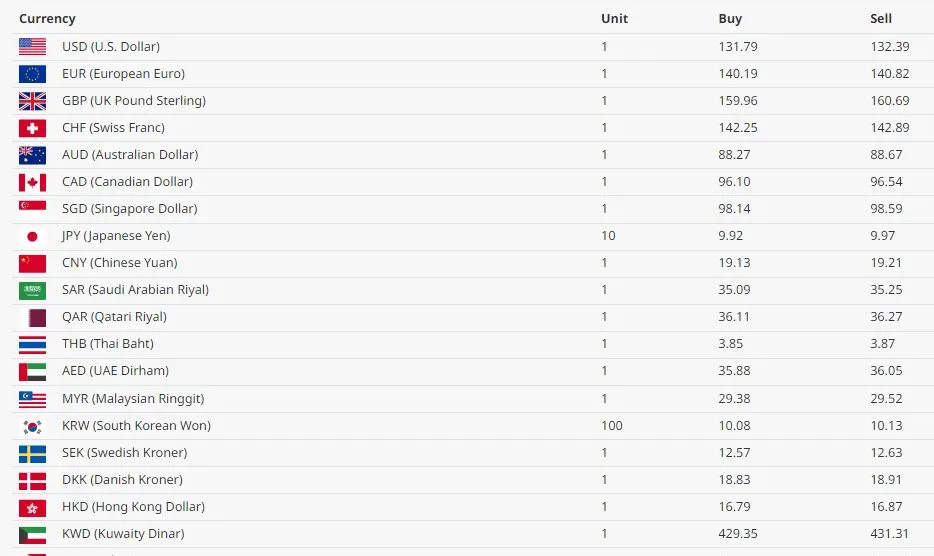Click the South Korean flag icon
This screenshot has width=934, height=556.
(x=32, y=427)
